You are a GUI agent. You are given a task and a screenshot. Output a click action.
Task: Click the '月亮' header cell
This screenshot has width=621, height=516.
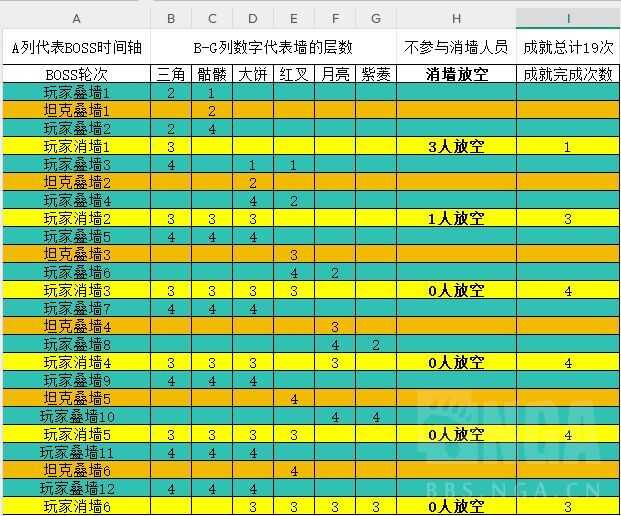(x=335, y=74)
